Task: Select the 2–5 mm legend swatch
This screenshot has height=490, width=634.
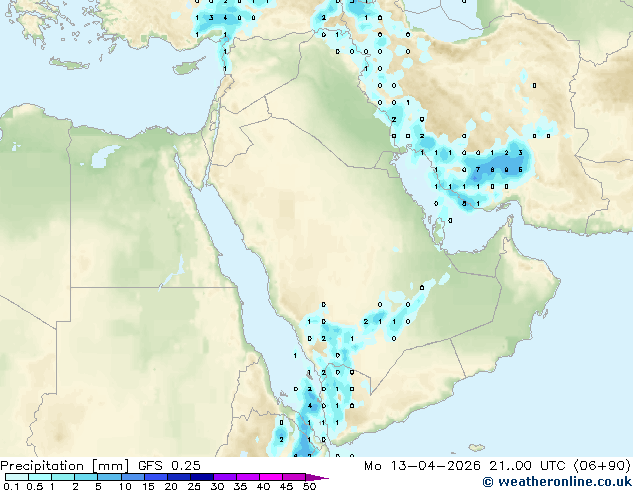Action: point(86,477)
